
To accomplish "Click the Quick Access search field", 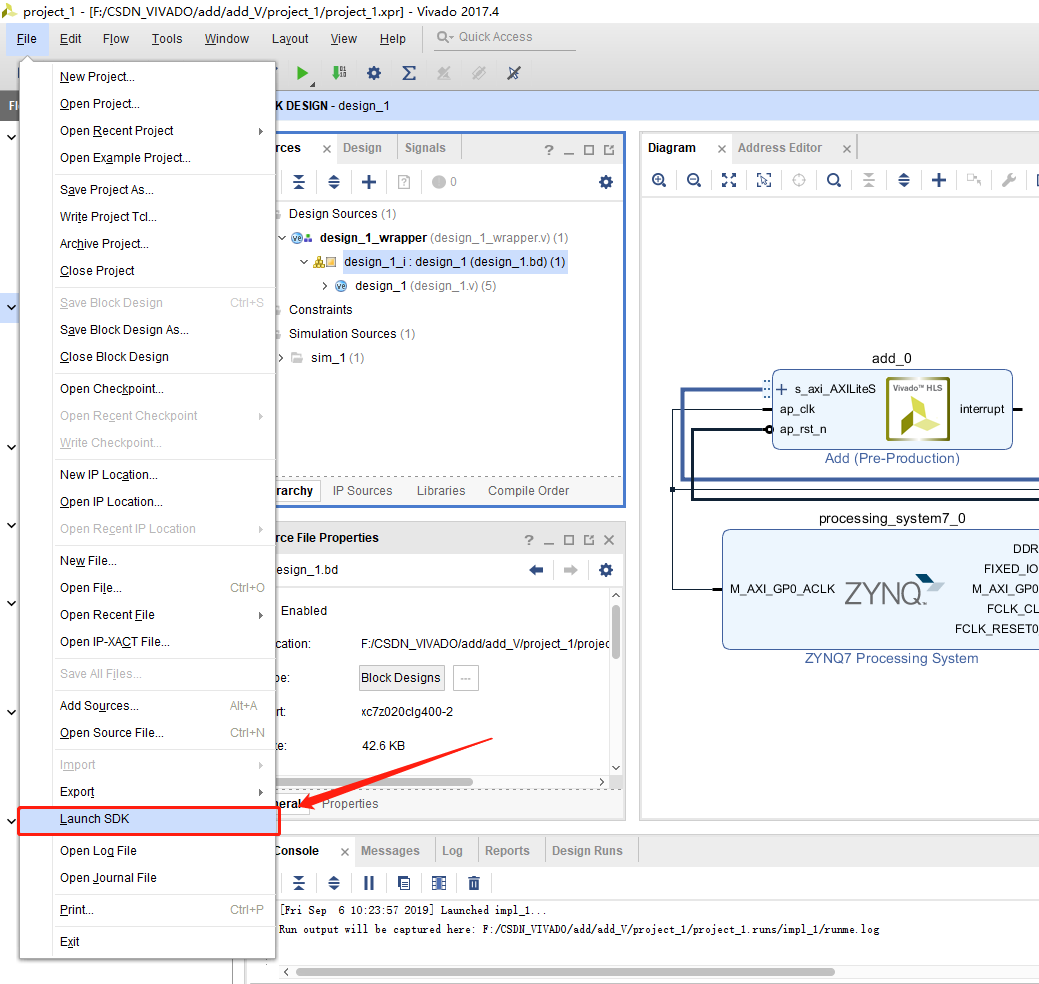I will 506,37.
